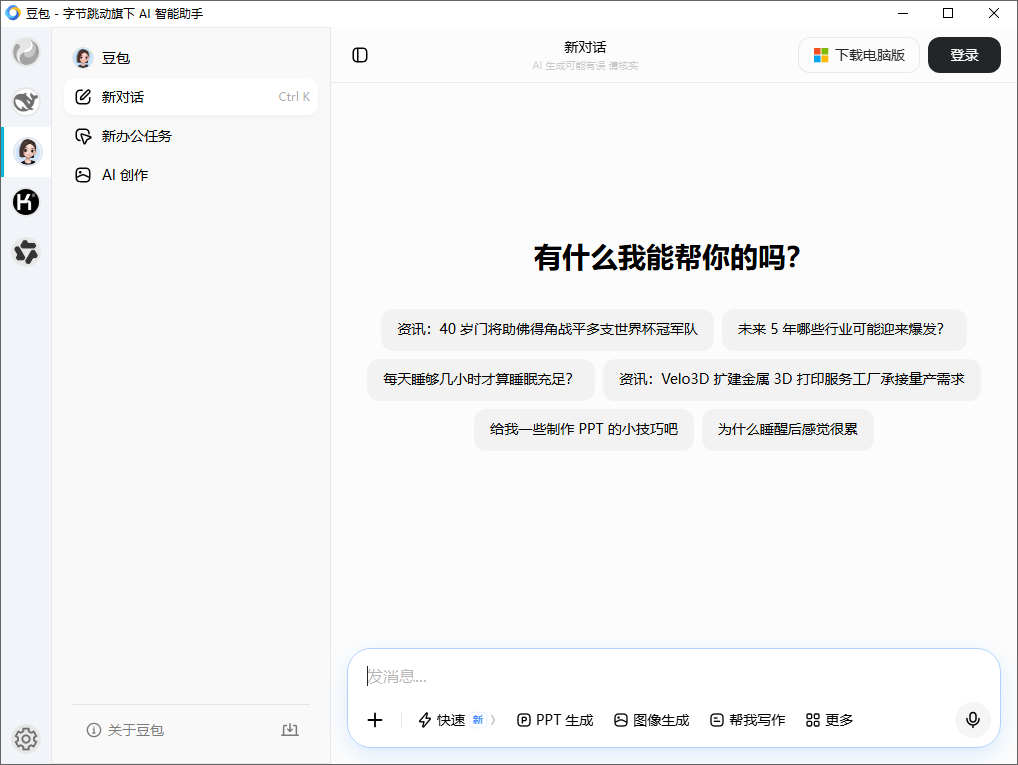Click the download icon beside 关于豆包
The image size is (1018, 765).
[290, 730]
